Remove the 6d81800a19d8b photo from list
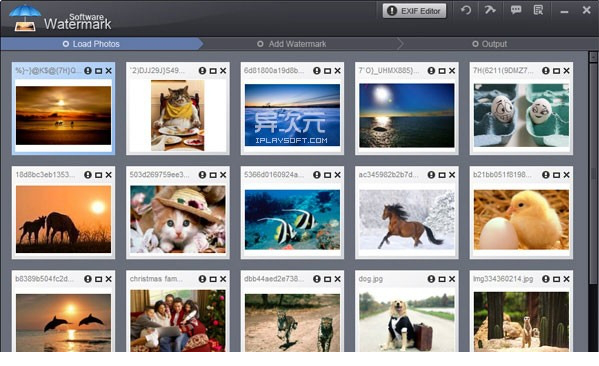This screenshot has height=366, width=599. (x=338, y=71)
